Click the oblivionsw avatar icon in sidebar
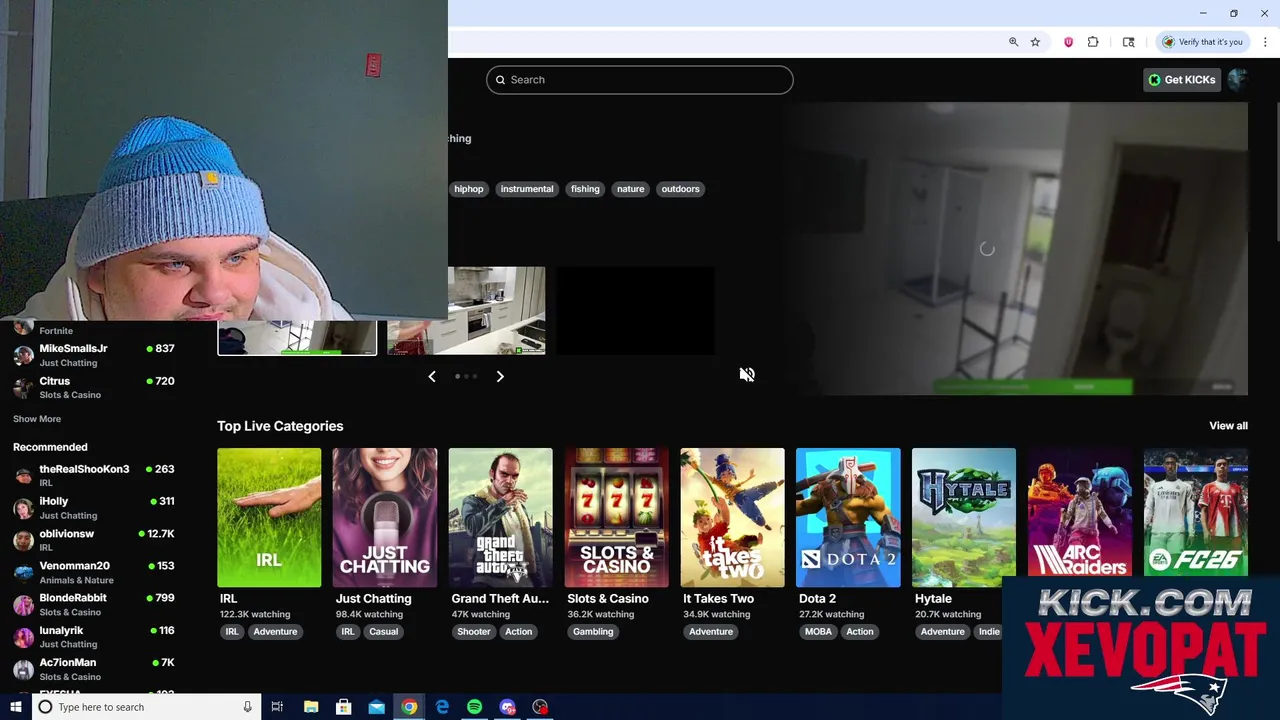The height and width of the screenshot is (720, 1280). 23,541
